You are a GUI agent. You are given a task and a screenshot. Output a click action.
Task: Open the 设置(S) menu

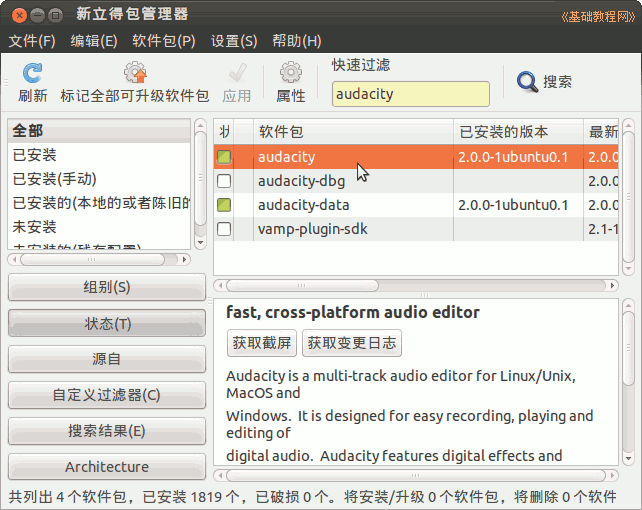[234, 41]
